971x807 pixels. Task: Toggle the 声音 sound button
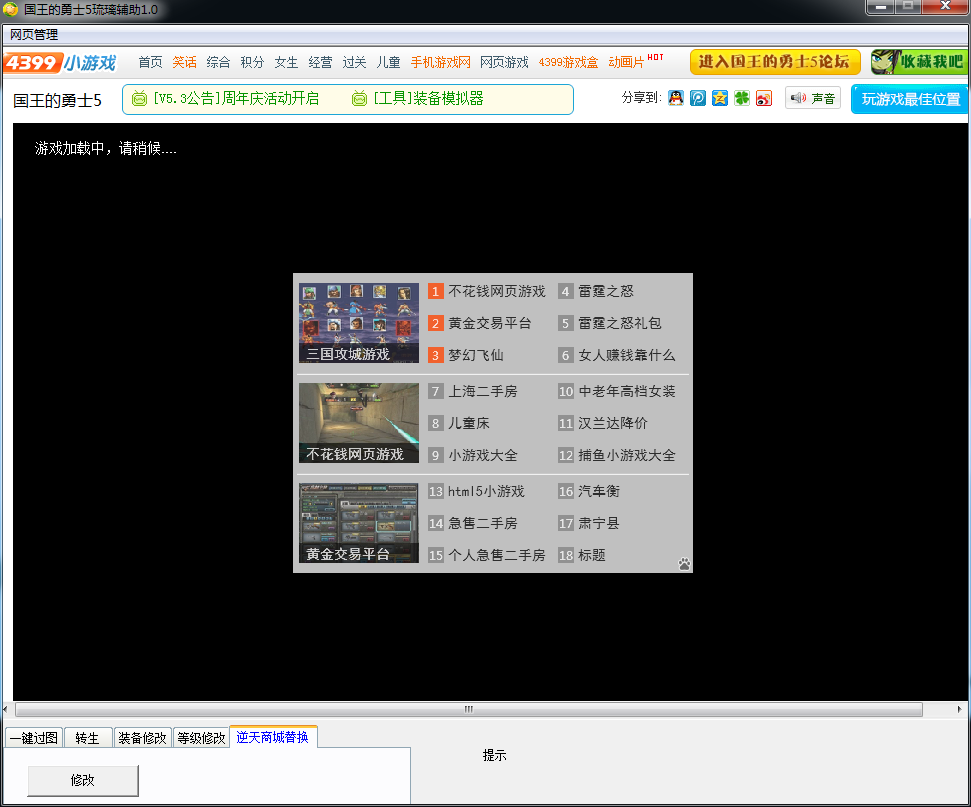pos(812,98)
